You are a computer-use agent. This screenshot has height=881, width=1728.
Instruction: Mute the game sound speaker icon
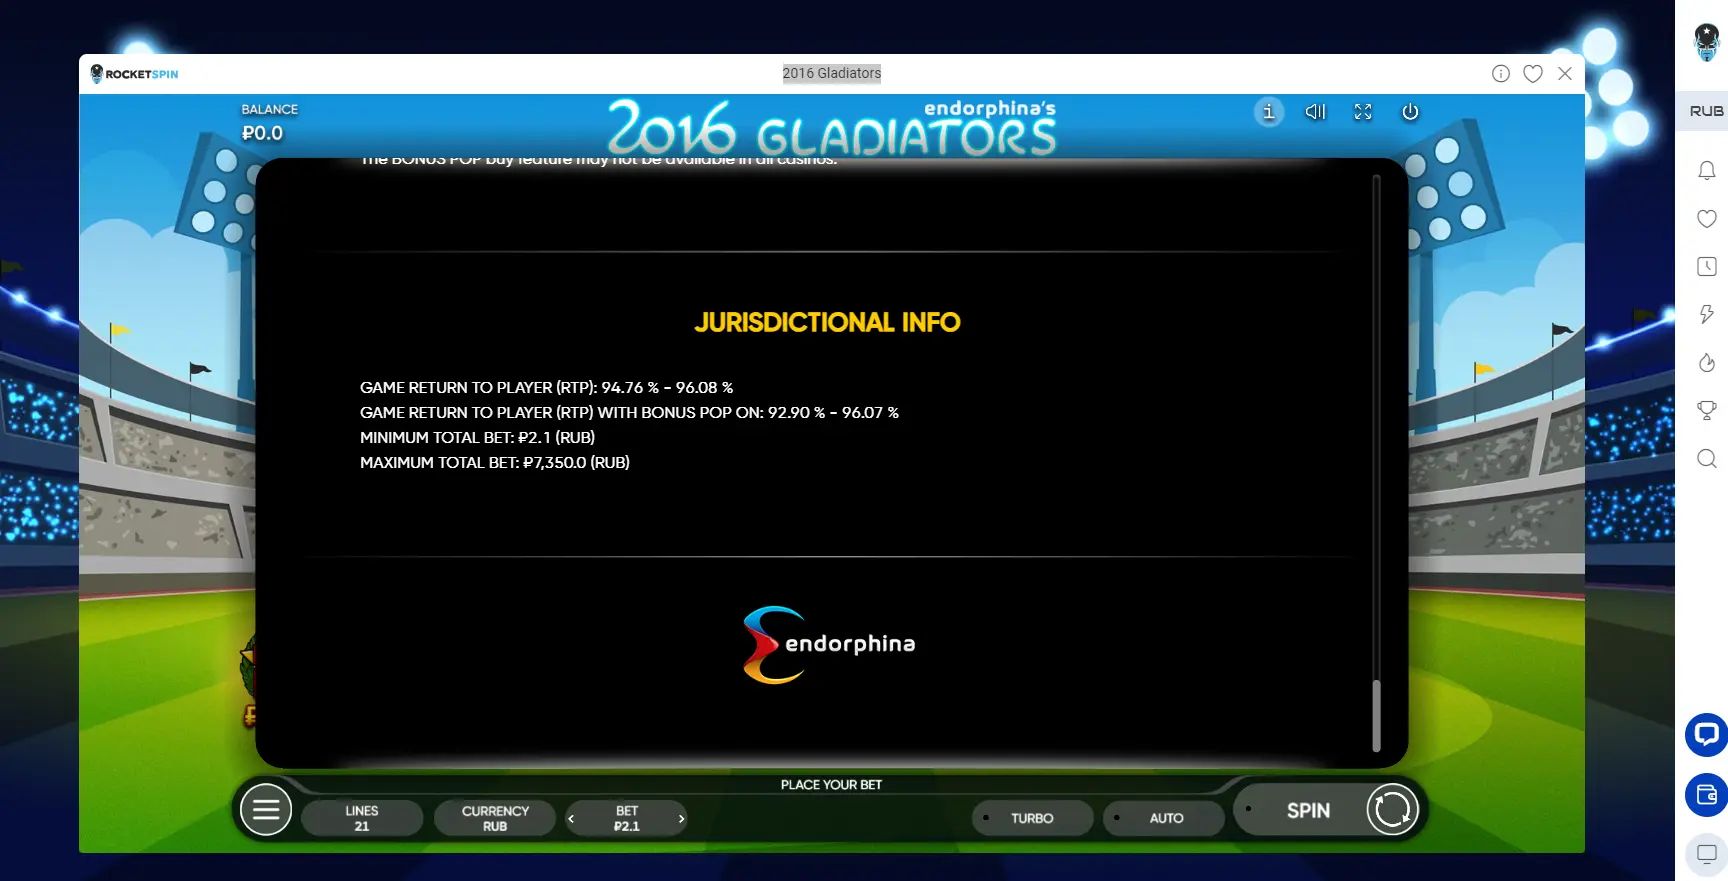(1315, 112)
